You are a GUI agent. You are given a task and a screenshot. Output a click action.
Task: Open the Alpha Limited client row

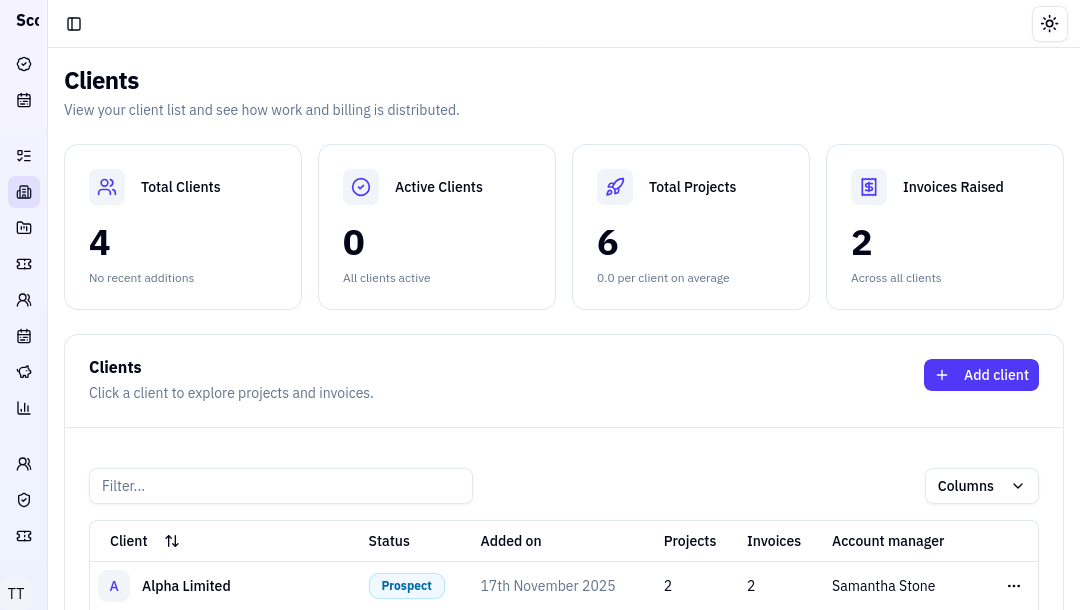tap(186, 586)
